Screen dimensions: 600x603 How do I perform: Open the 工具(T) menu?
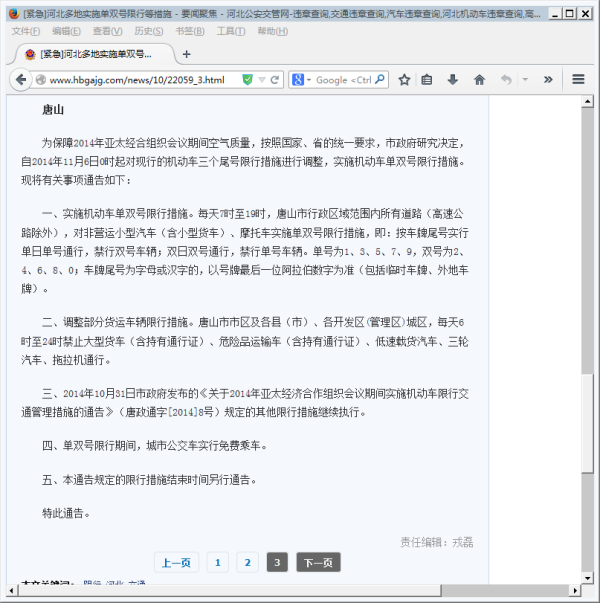pyautogui.click(x=230, y=31)
